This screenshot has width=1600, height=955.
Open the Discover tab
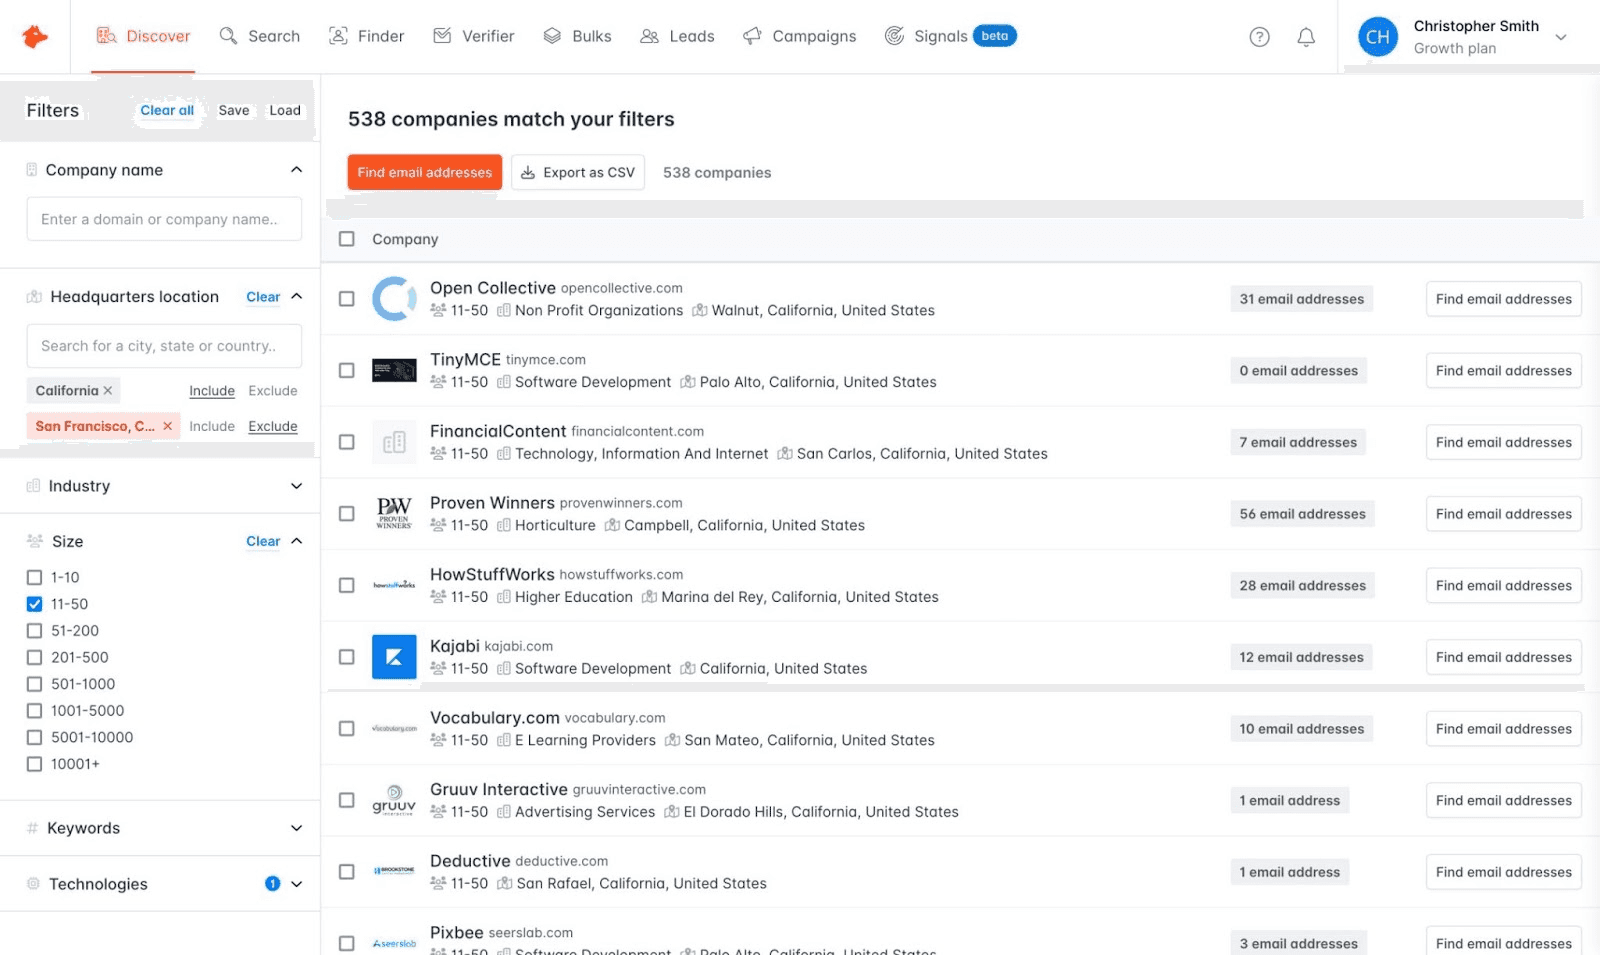[x=143, y=36]
